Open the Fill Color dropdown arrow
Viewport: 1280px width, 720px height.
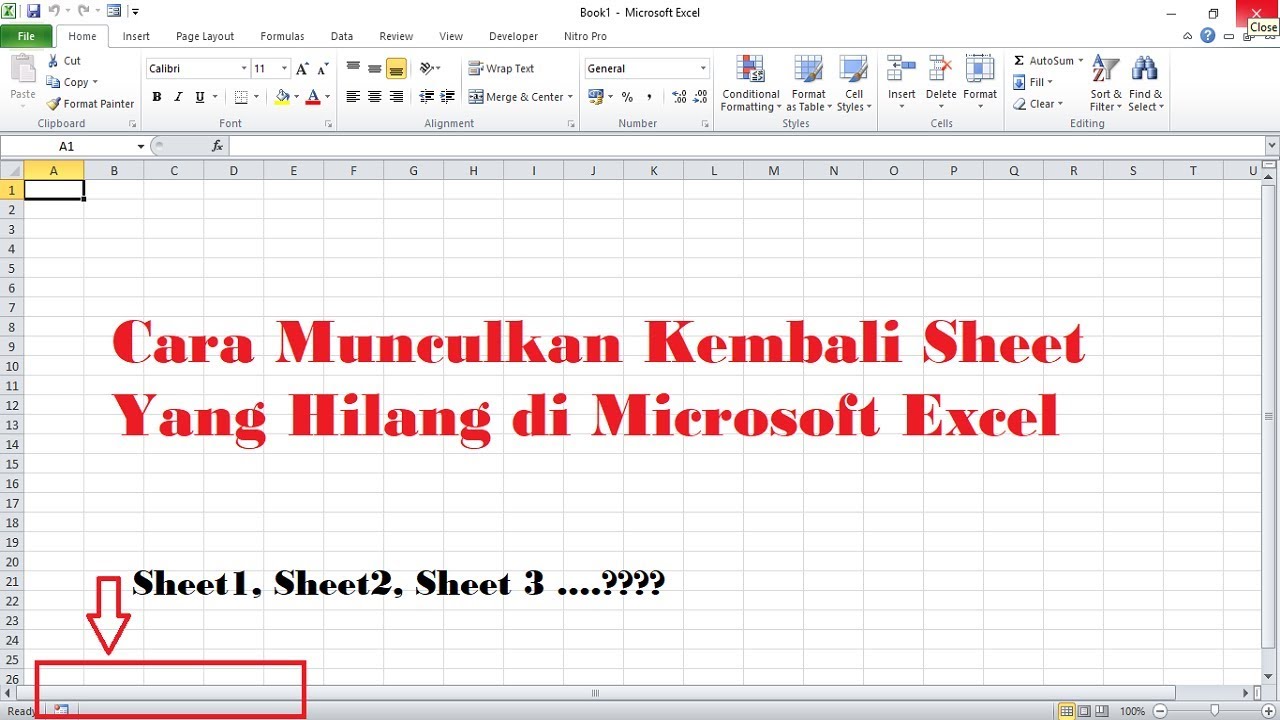pos(296,97)
